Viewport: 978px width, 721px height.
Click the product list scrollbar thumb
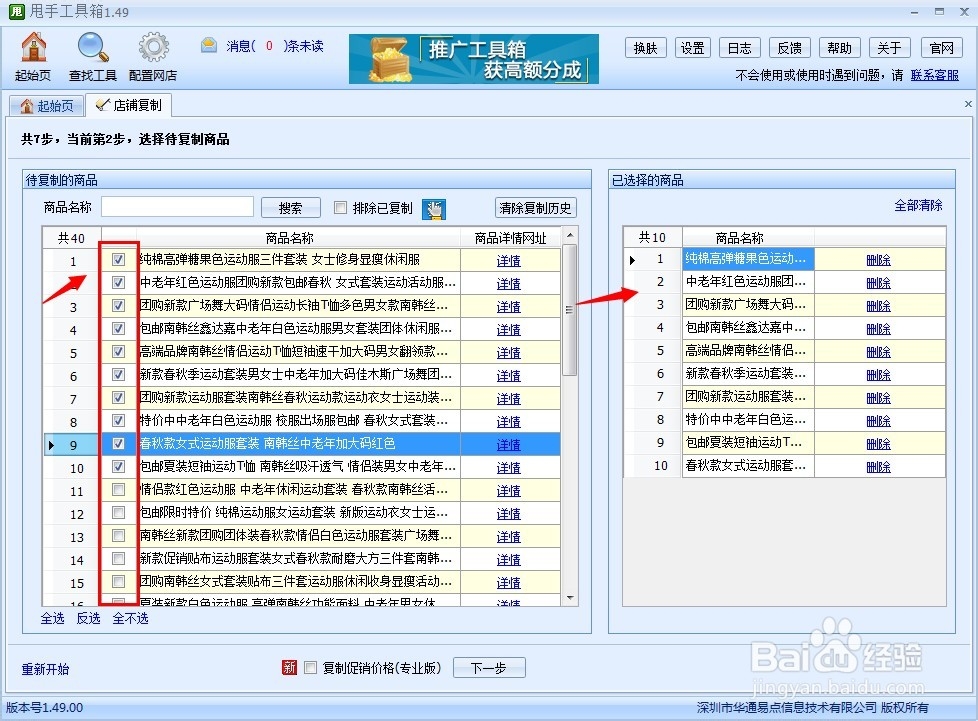(x=569, y=310)
